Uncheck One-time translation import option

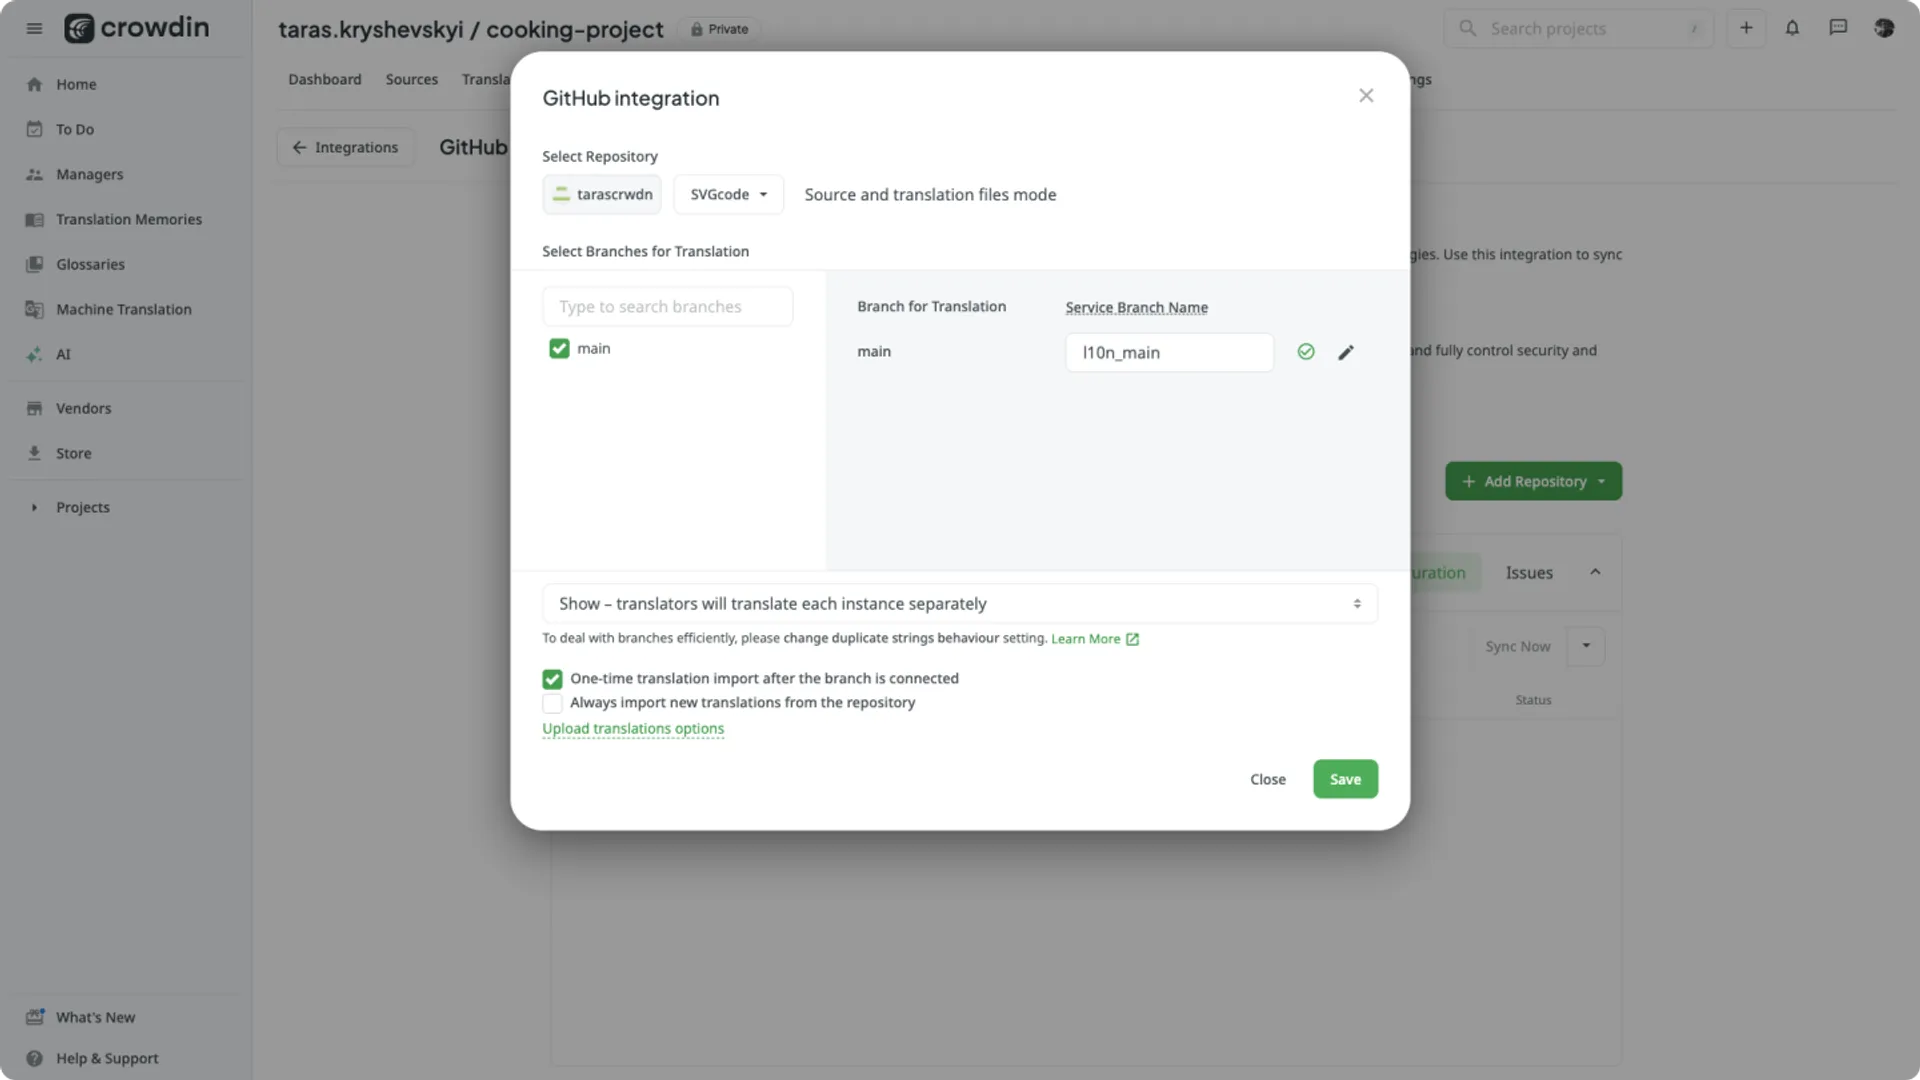coord(552,679)
